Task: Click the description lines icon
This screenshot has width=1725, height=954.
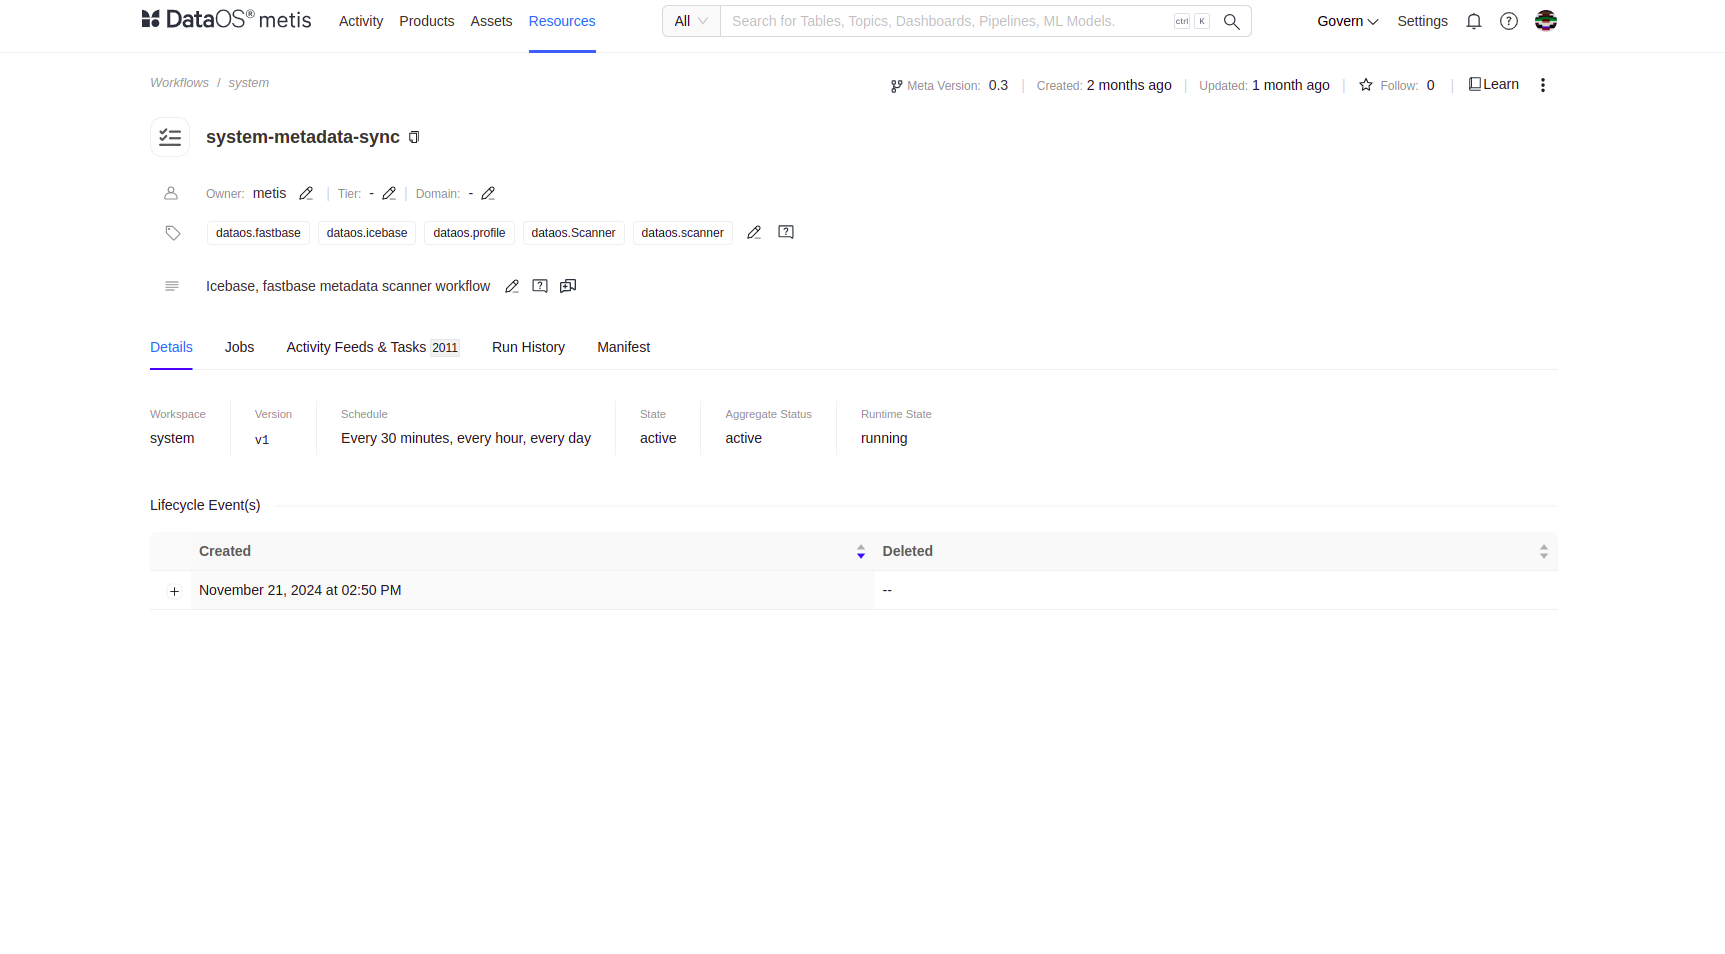Action: (172, 286)
